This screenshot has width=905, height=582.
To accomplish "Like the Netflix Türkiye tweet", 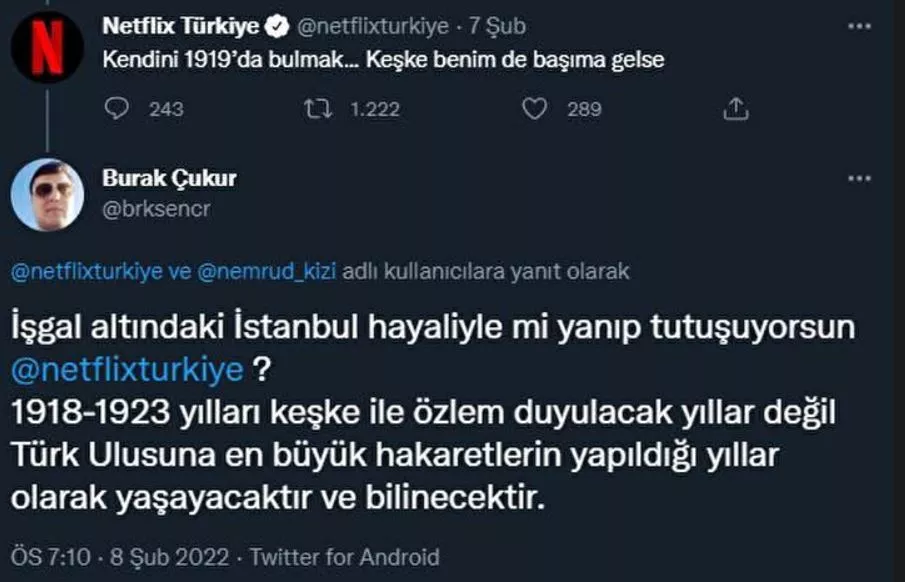I will coord(535,108).
